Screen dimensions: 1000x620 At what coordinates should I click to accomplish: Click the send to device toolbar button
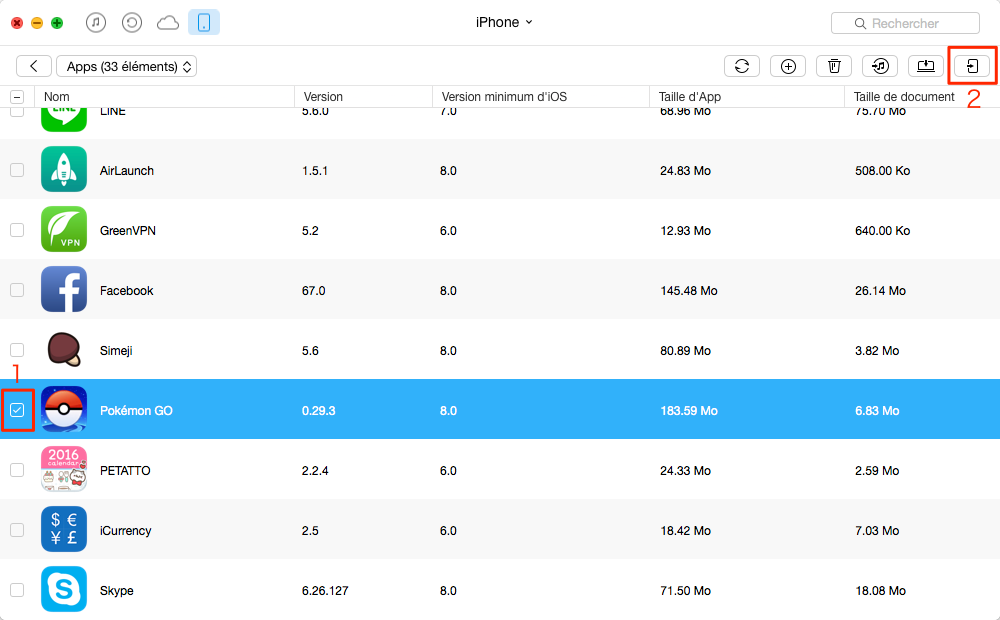(x=972, y=66)
